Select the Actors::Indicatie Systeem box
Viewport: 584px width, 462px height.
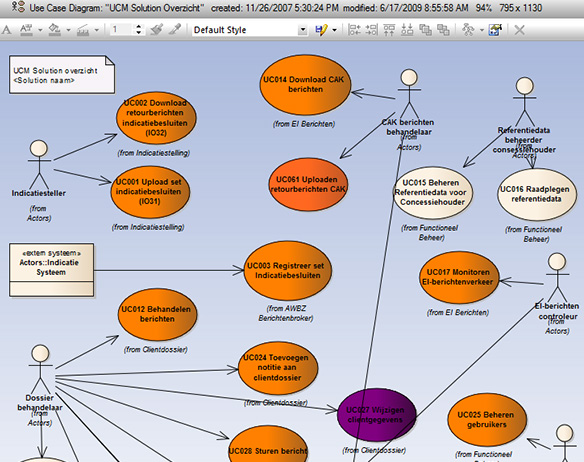coord(51,270)
